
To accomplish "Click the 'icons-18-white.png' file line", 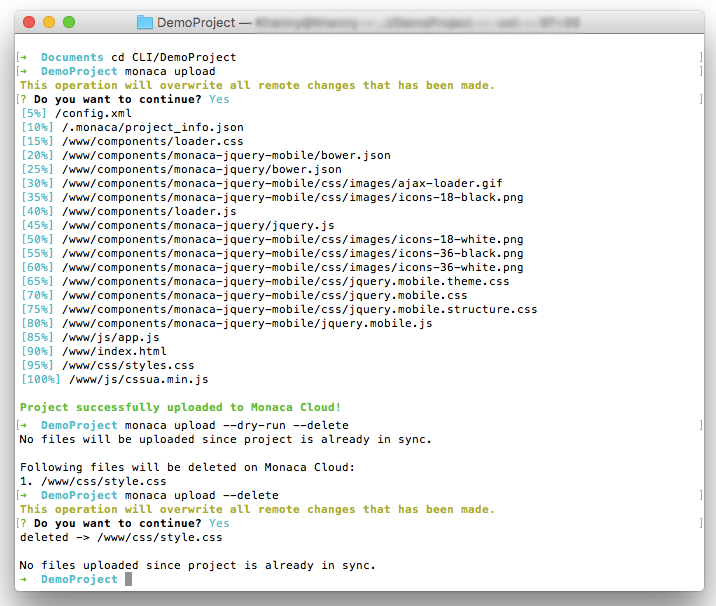I will (x=272, y=239).
